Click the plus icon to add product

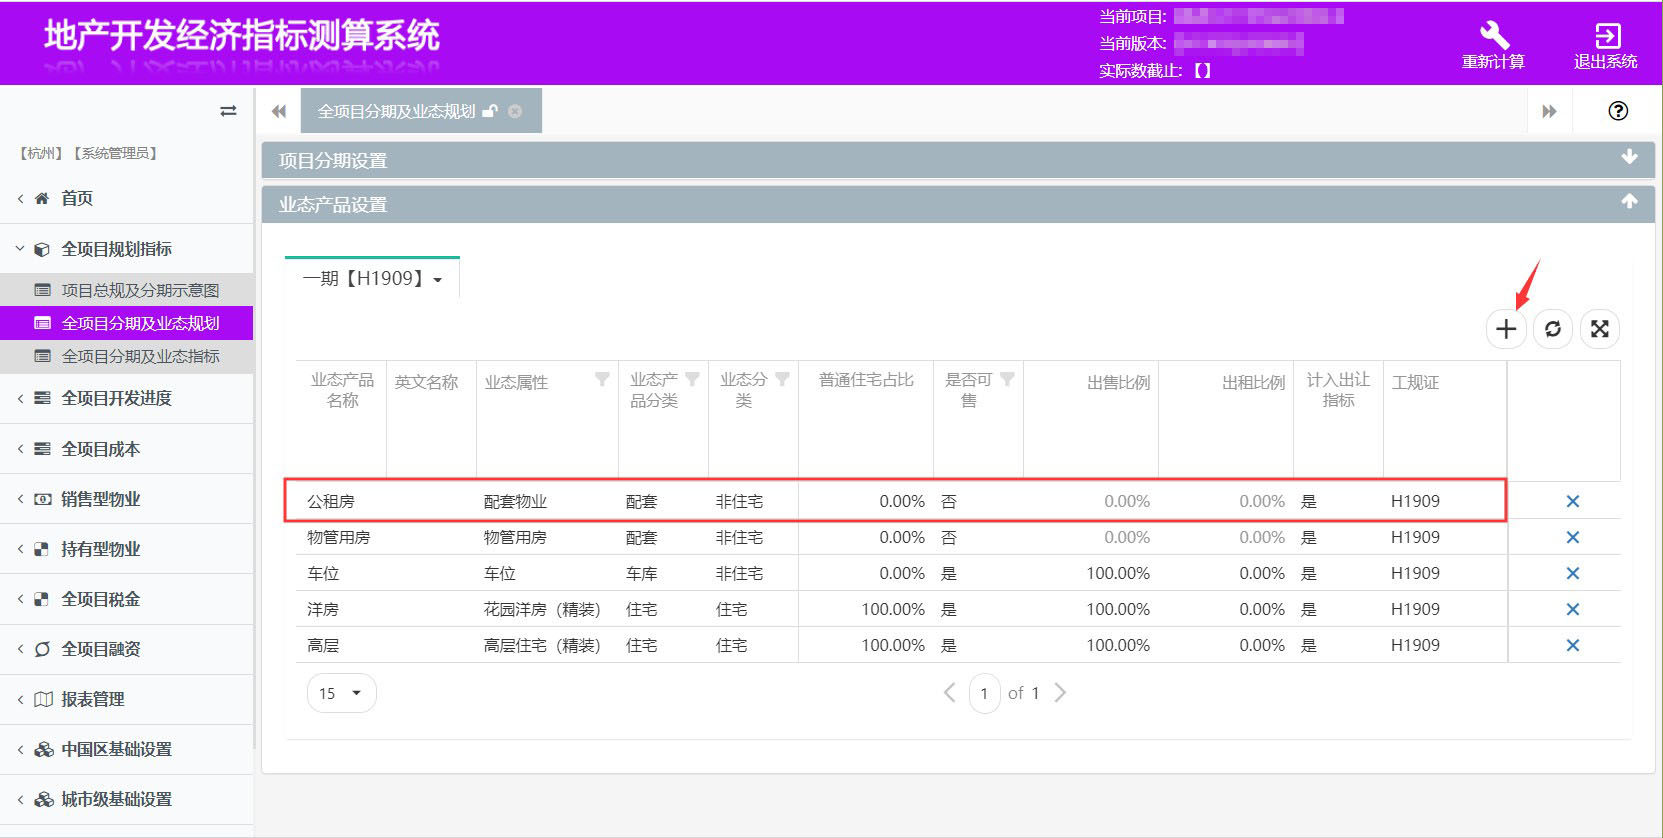1506,329
